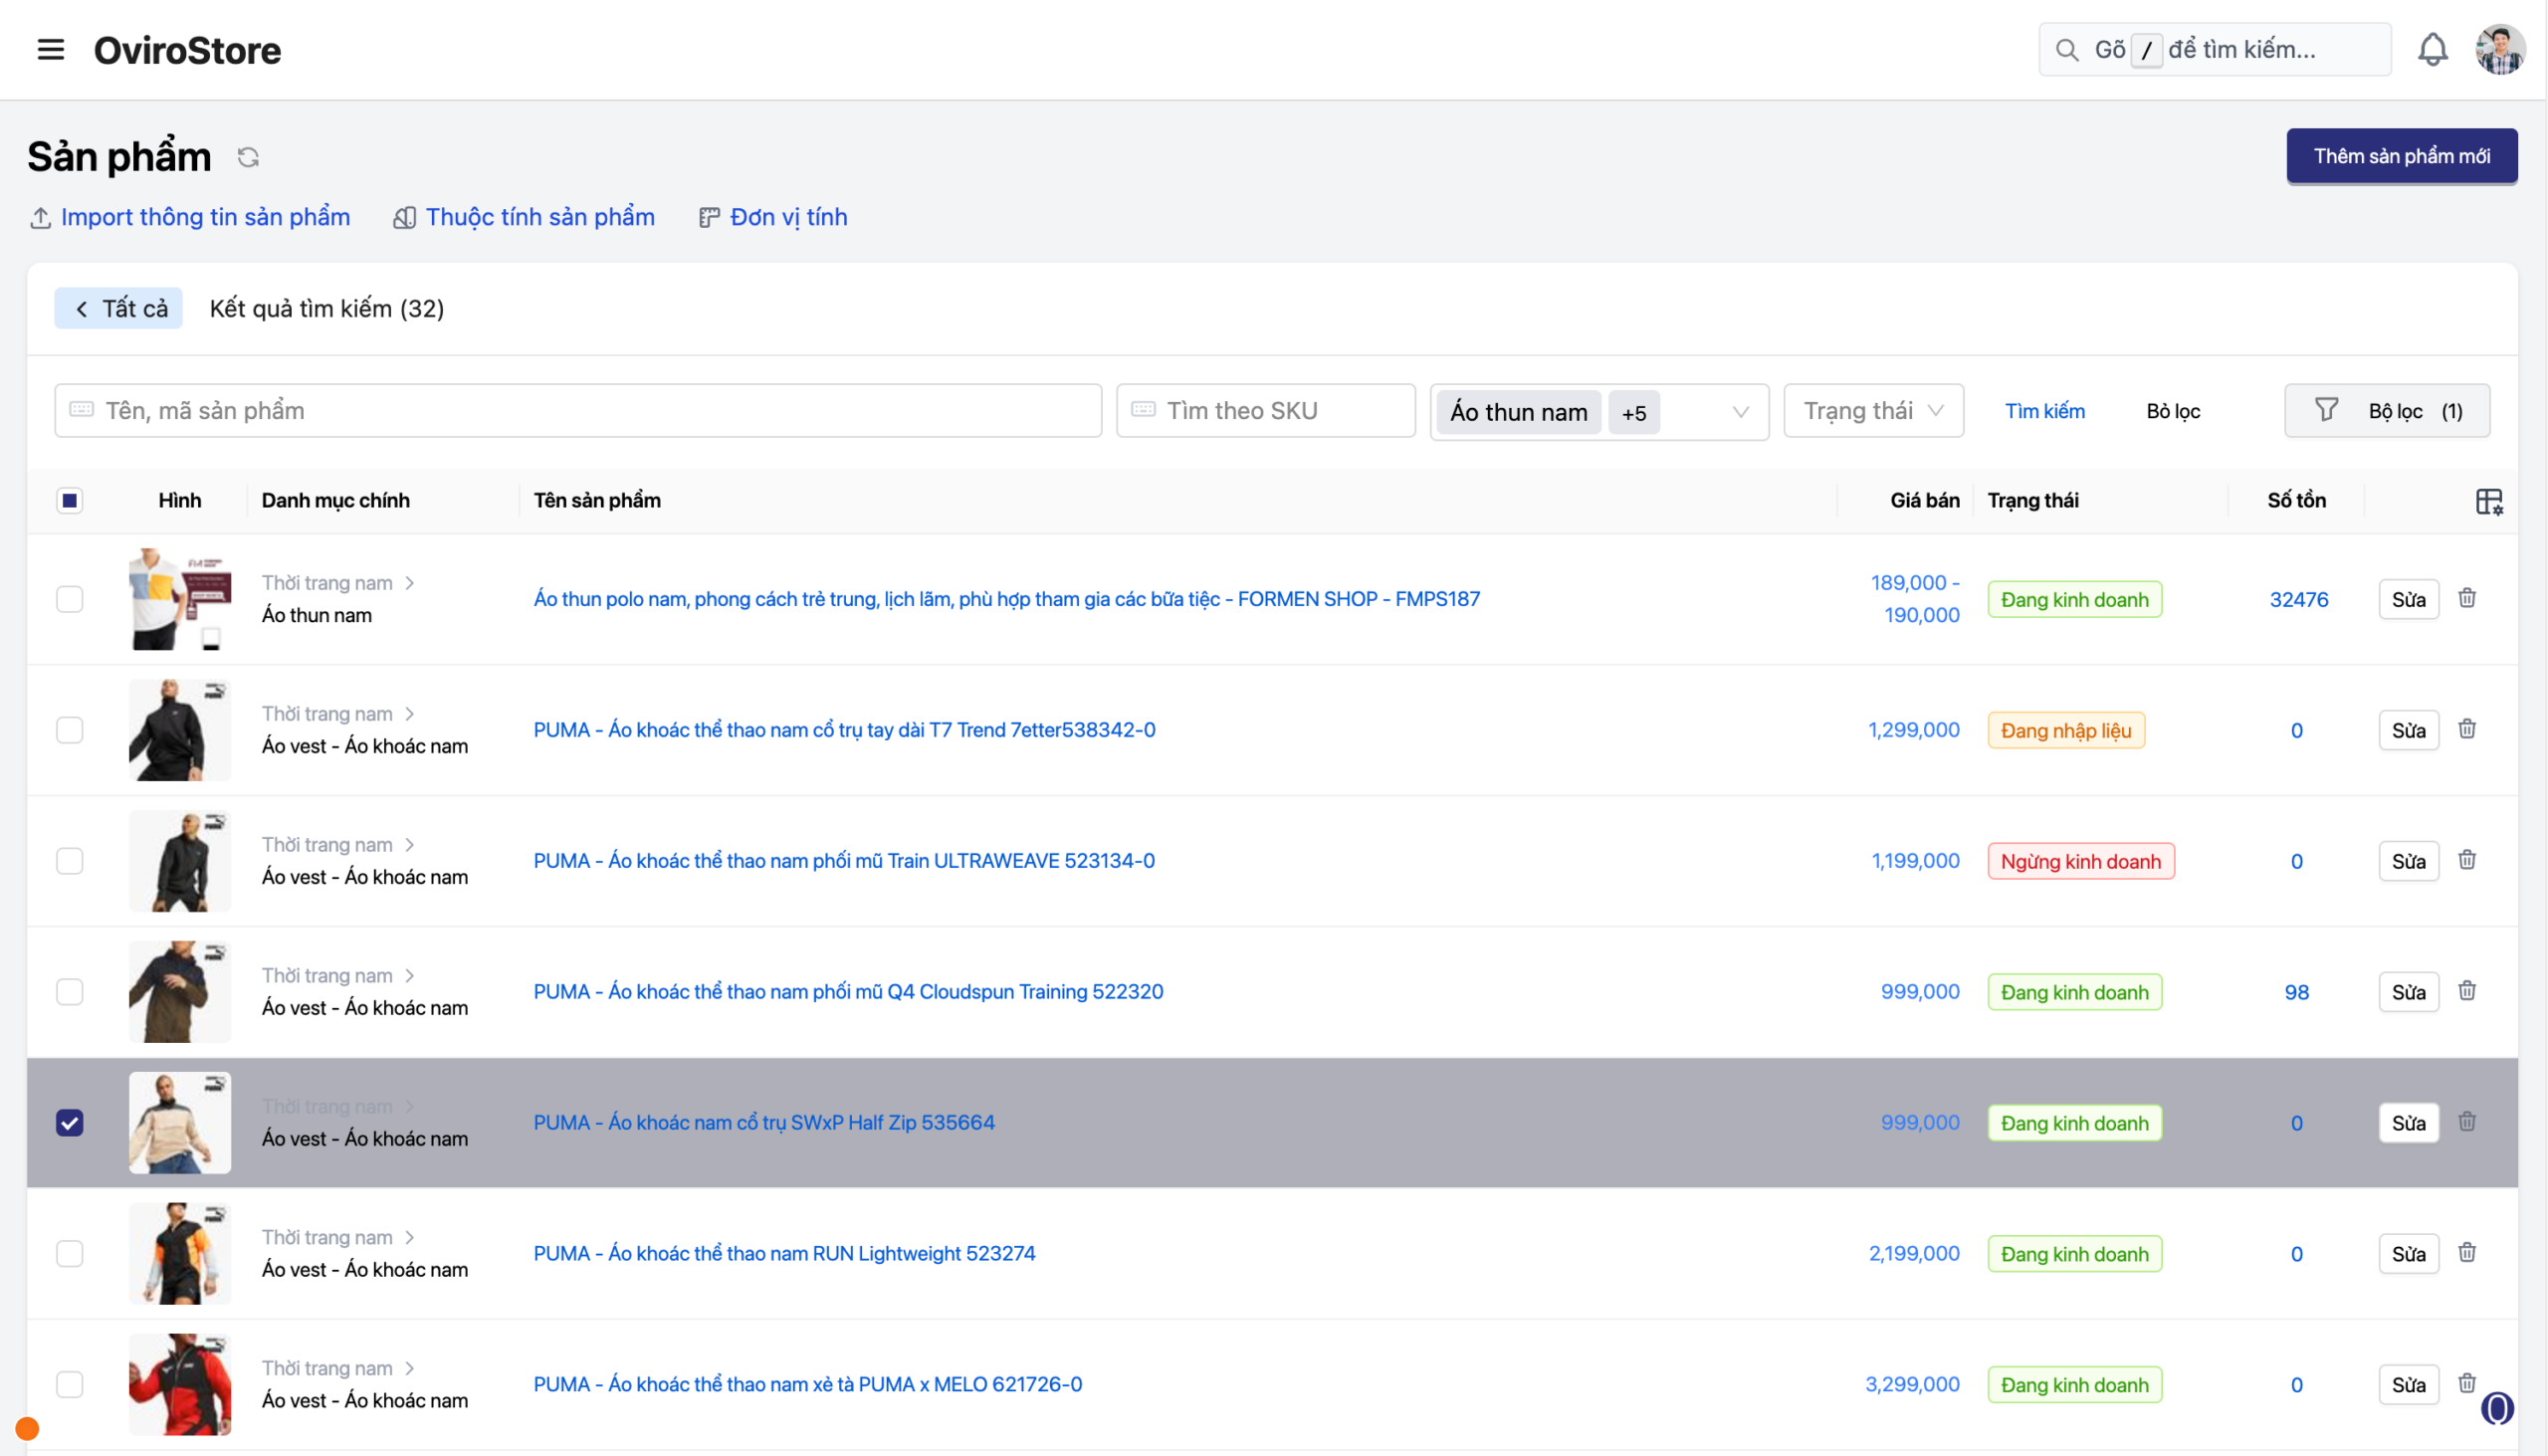The width and height of the screenshot is (2548, 1456).
Task: Open the table column settings icon
Action: pyautogui.click(x=2489, y=501)
